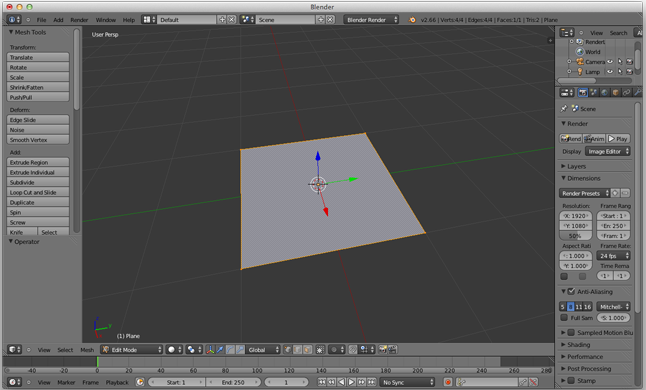
Task: Open the Render menu in top bar
Action: (x=79, y=20)
